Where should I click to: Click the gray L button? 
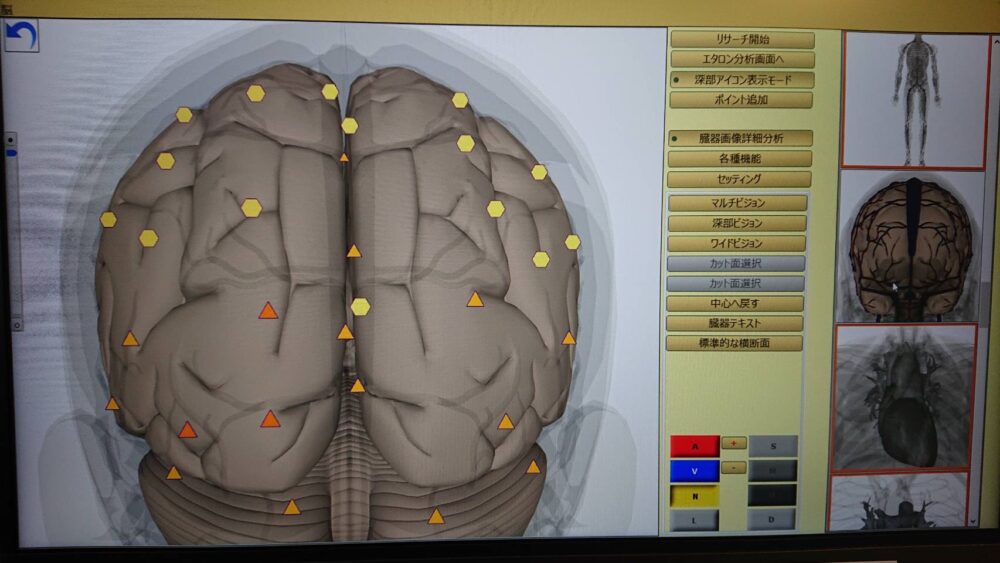(x=695, y=520)
